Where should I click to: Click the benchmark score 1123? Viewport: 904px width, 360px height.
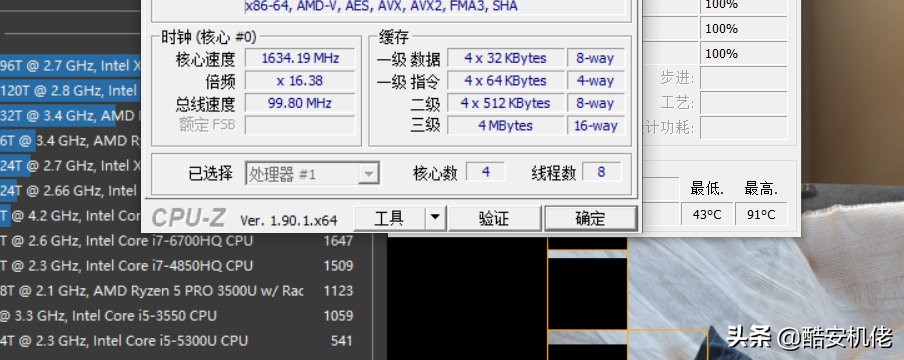[x=338, y=290]
